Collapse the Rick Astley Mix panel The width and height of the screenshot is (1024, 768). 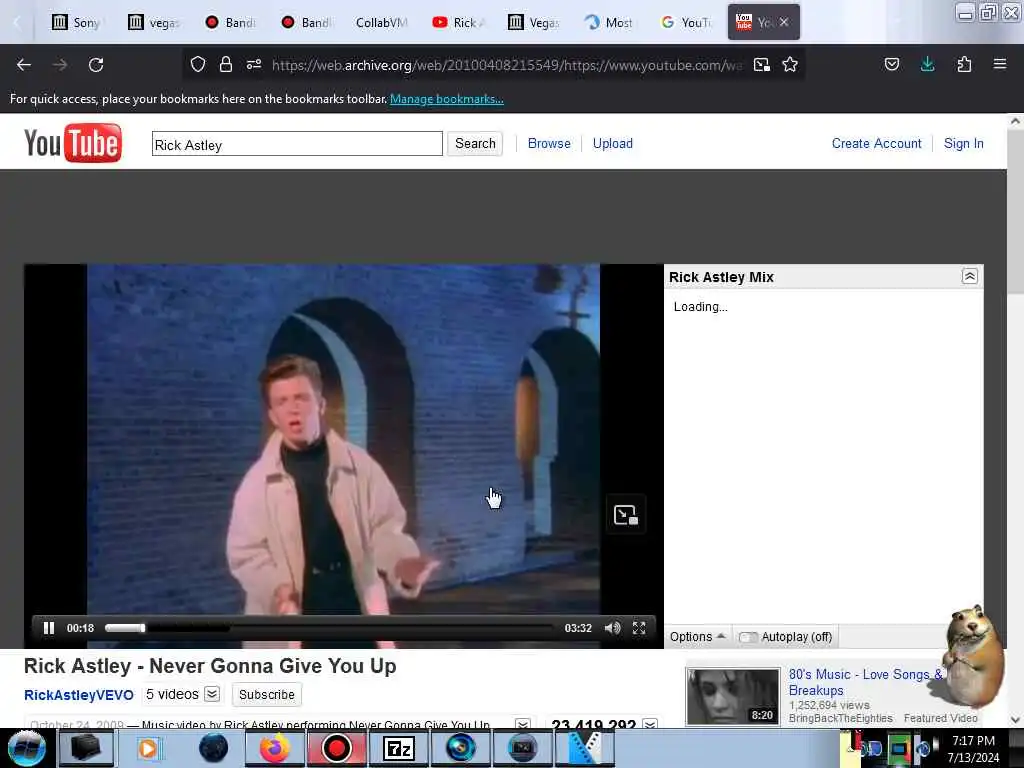point(970,276)
